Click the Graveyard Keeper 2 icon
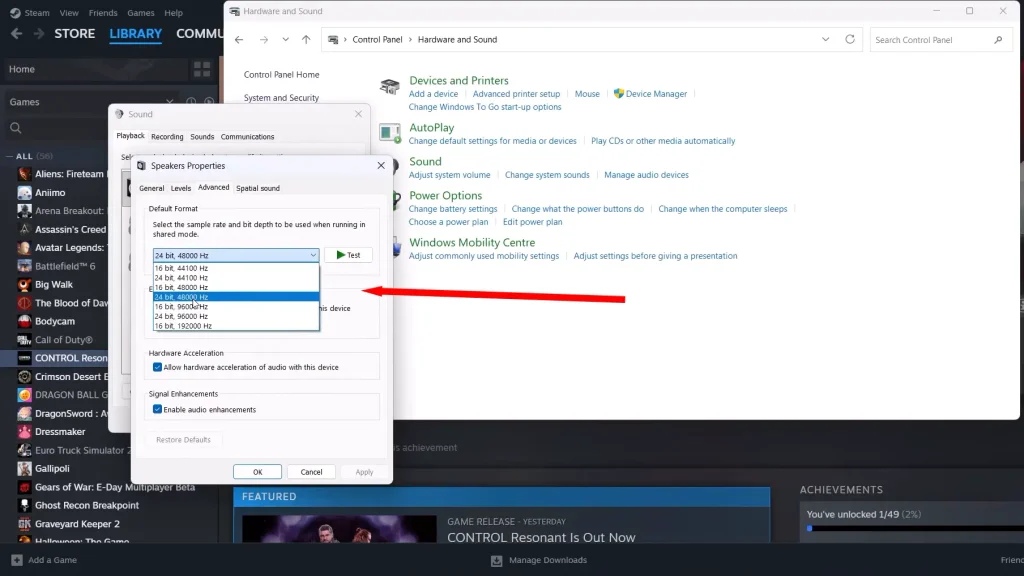1024x576 pixels. 24,524
